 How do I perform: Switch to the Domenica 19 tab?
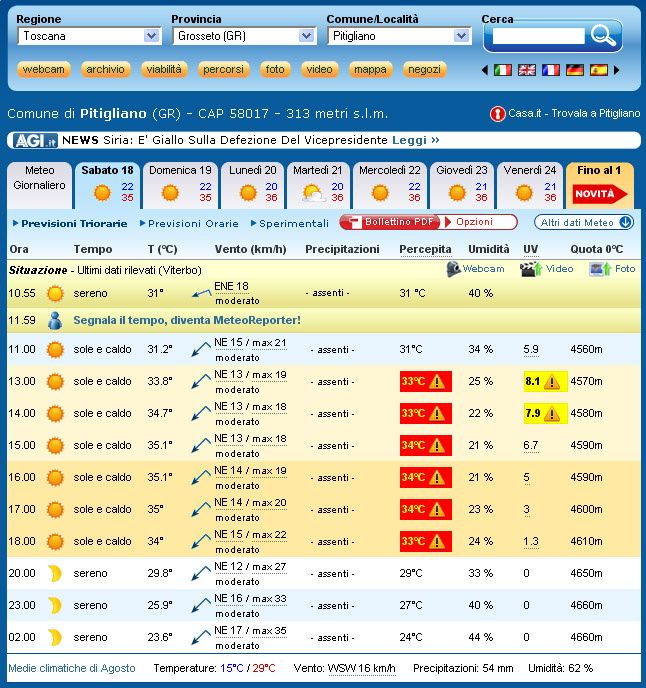pyautogui.click(x=180, y=185)
